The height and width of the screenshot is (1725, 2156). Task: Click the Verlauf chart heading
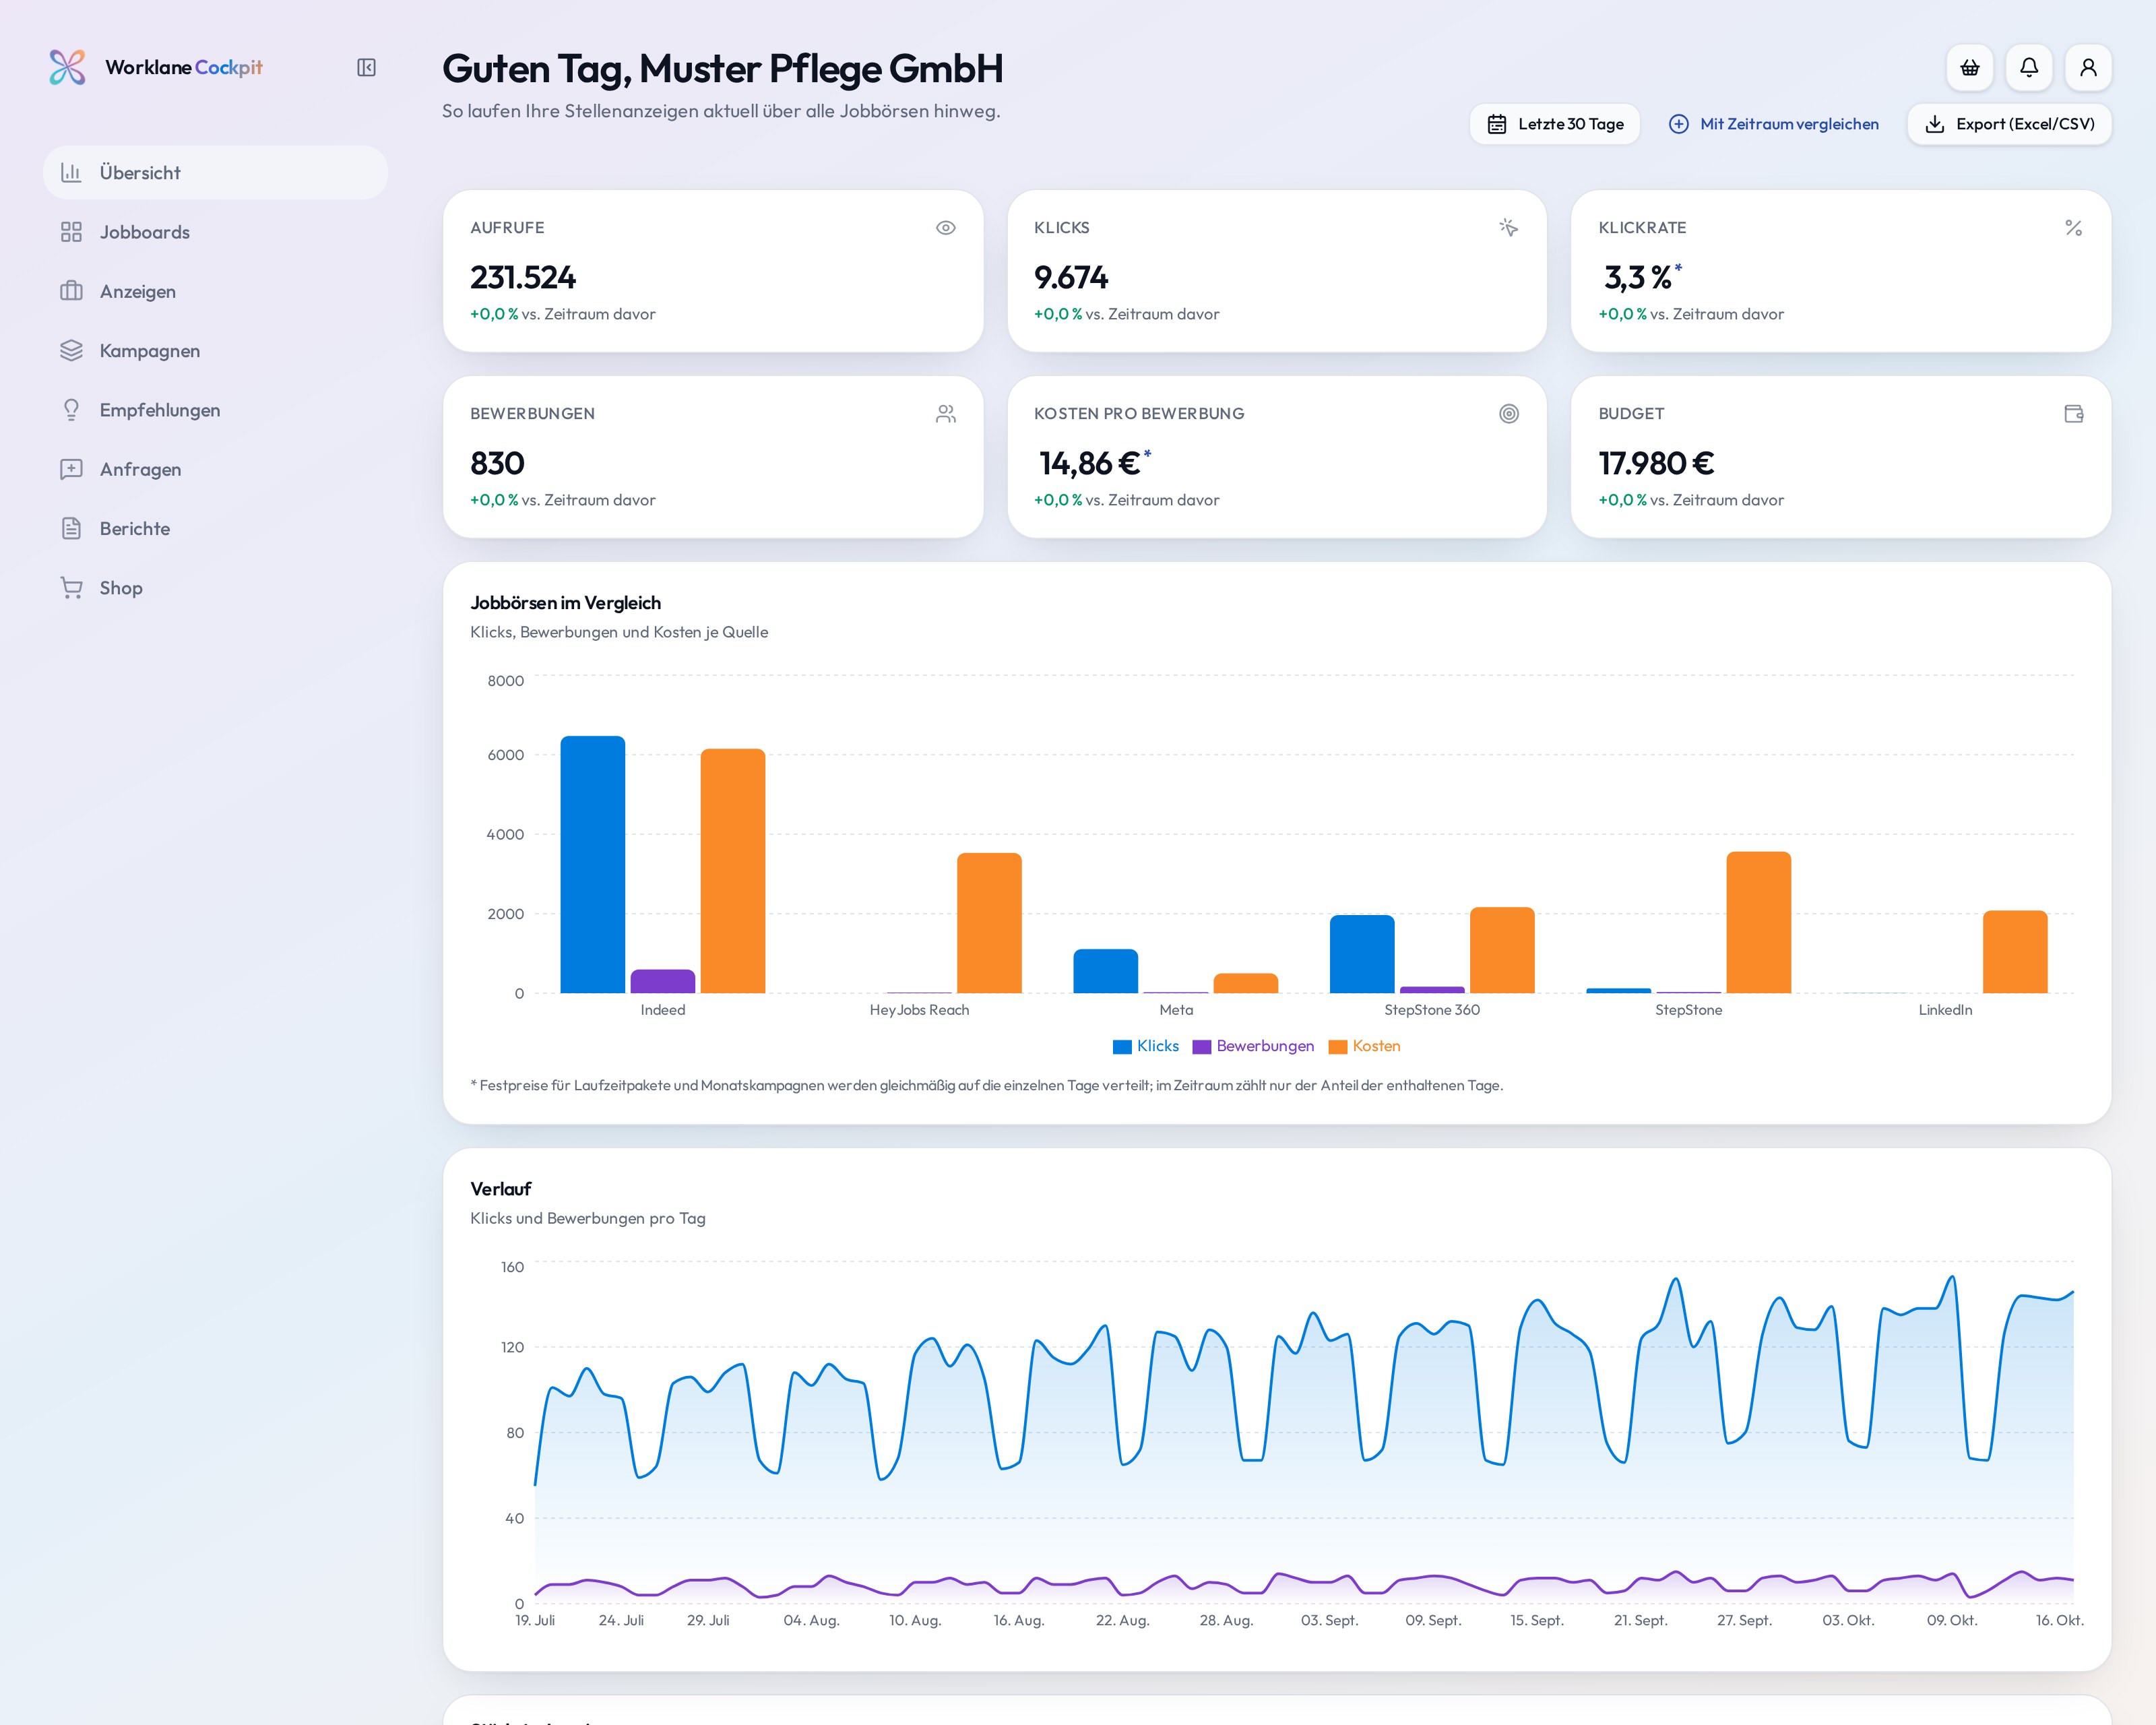tap(500, 1189)
